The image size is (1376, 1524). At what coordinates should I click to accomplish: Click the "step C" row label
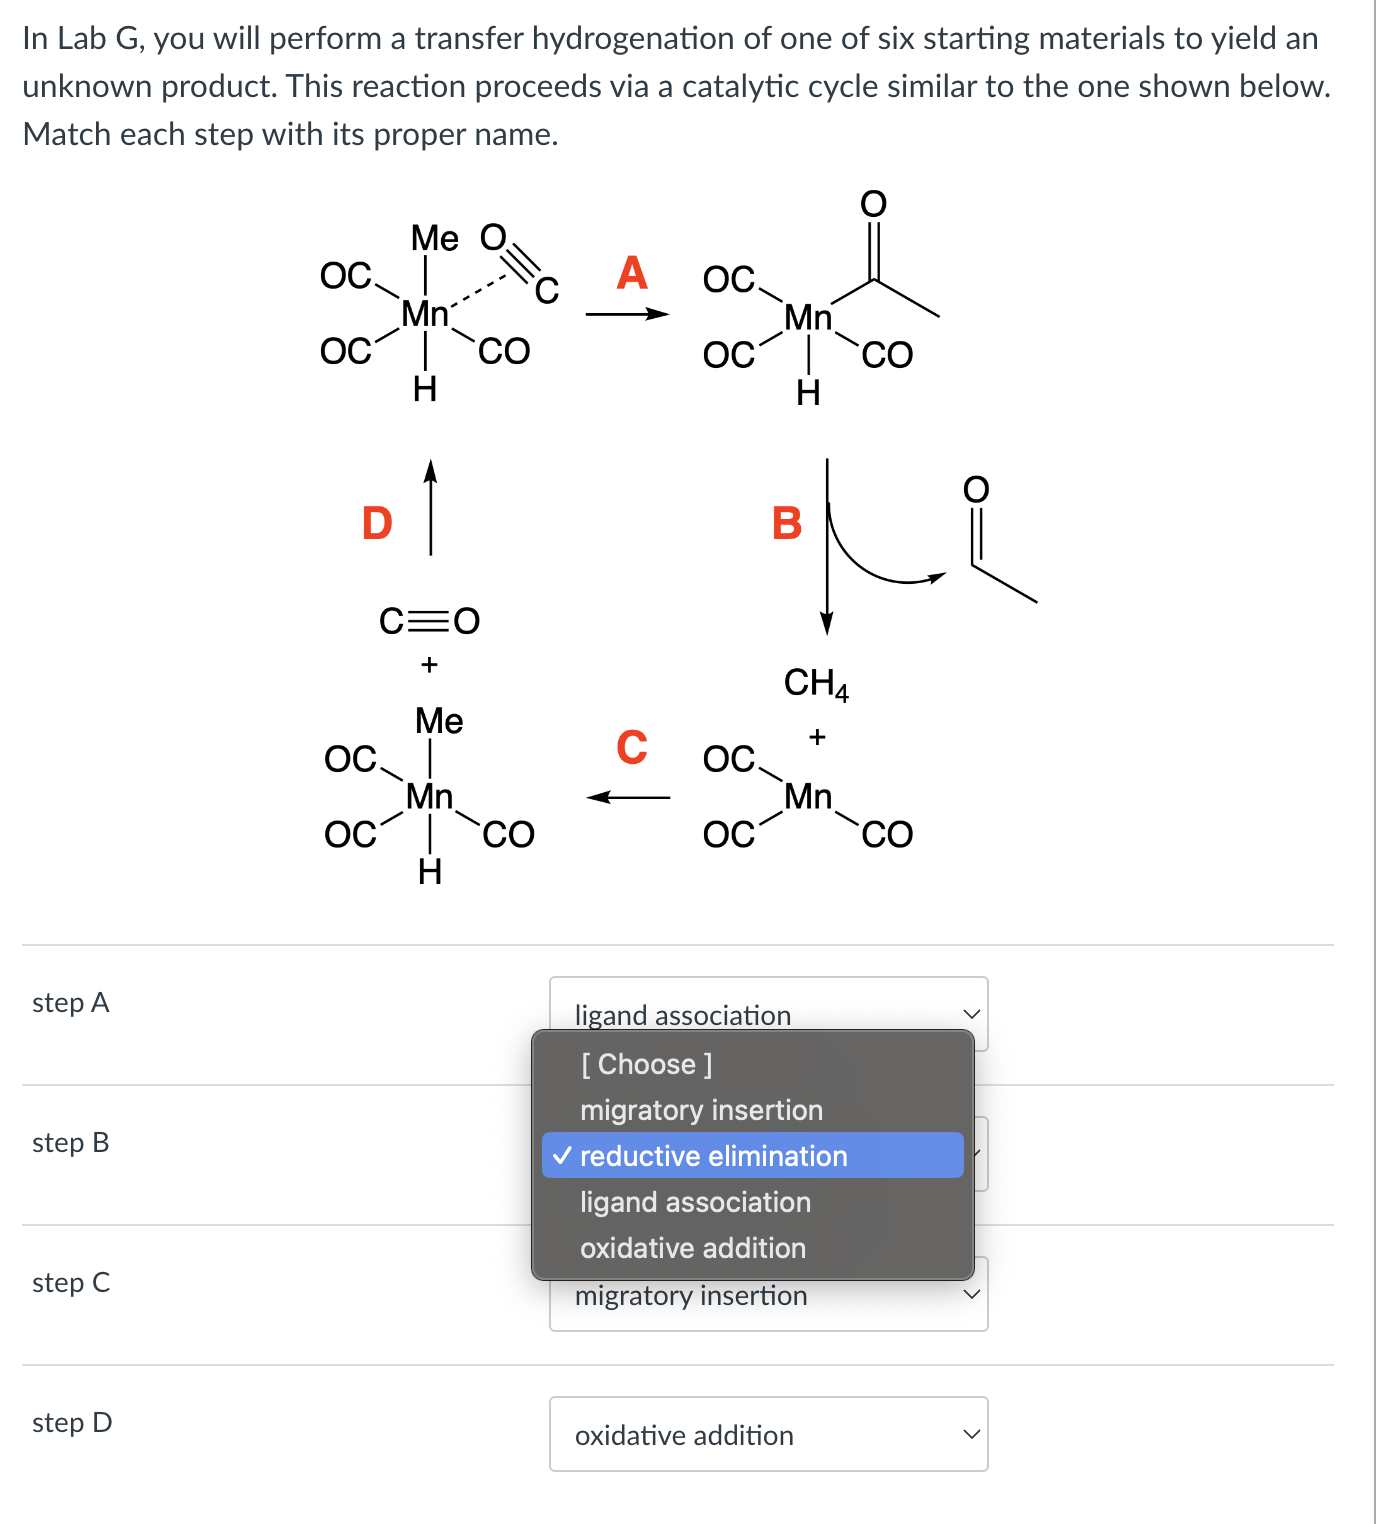tap(70, 1283)
